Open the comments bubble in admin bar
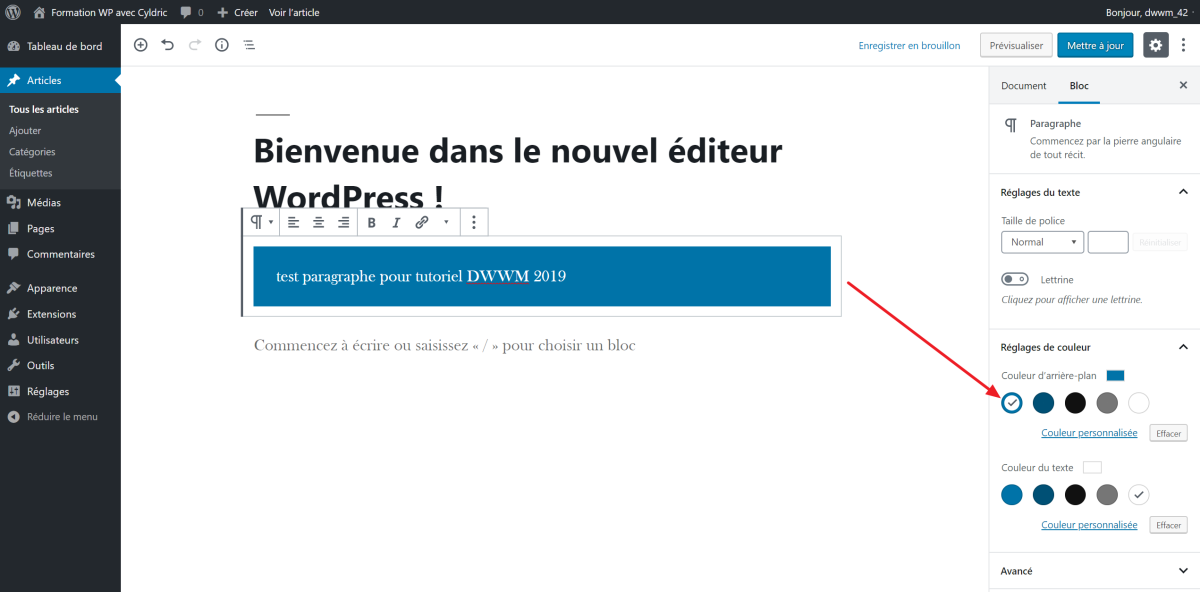The image size is (1200, 592). (191, 12)
